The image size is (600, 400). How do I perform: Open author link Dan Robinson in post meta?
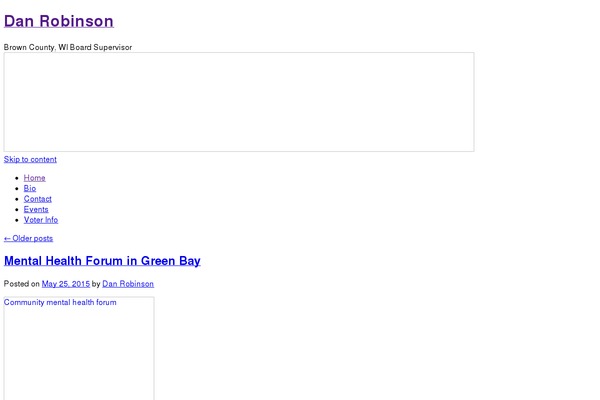pyautogui.click(x=128, y=284)
